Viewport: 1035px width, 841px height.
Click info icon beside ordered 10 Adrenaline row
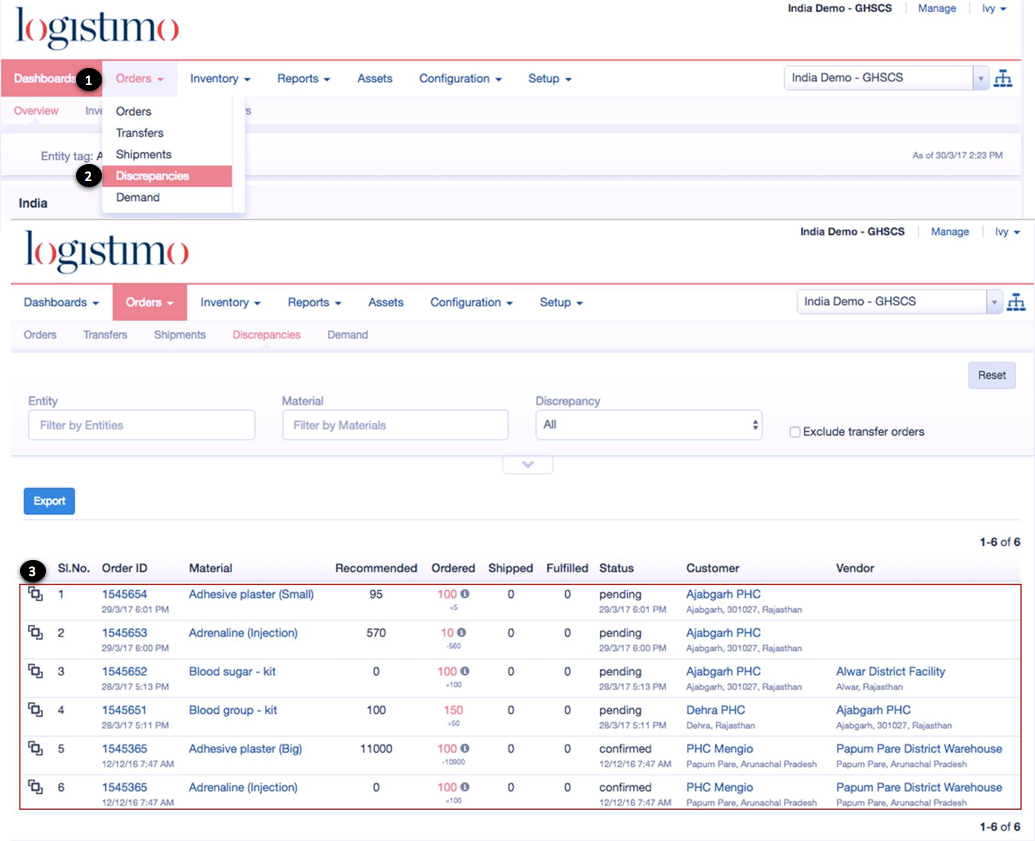461,632
